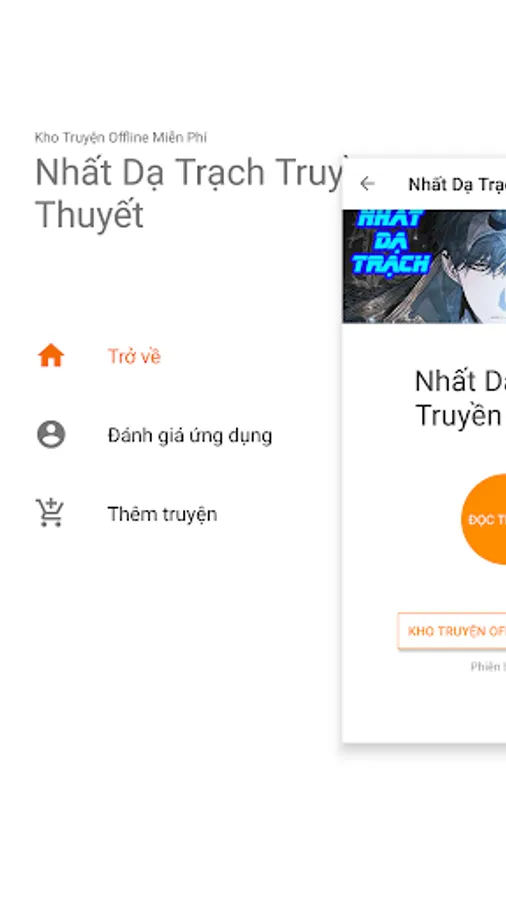Tap the add-to-cart icon
Screen dimensions: 506x900
point(50,513)
